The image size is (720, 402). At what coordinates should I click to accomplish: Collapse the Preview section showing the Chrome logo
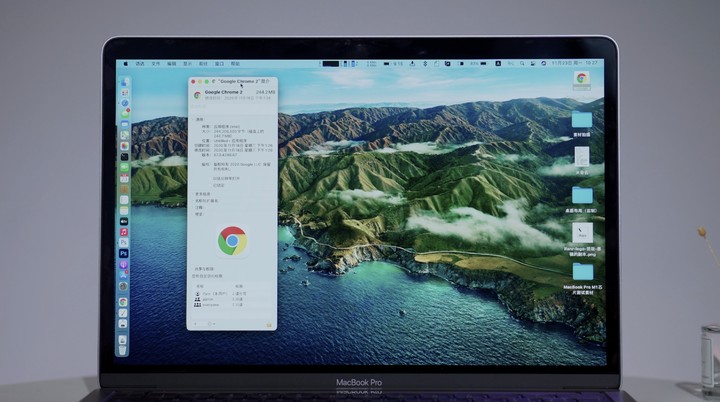point(194,214)
